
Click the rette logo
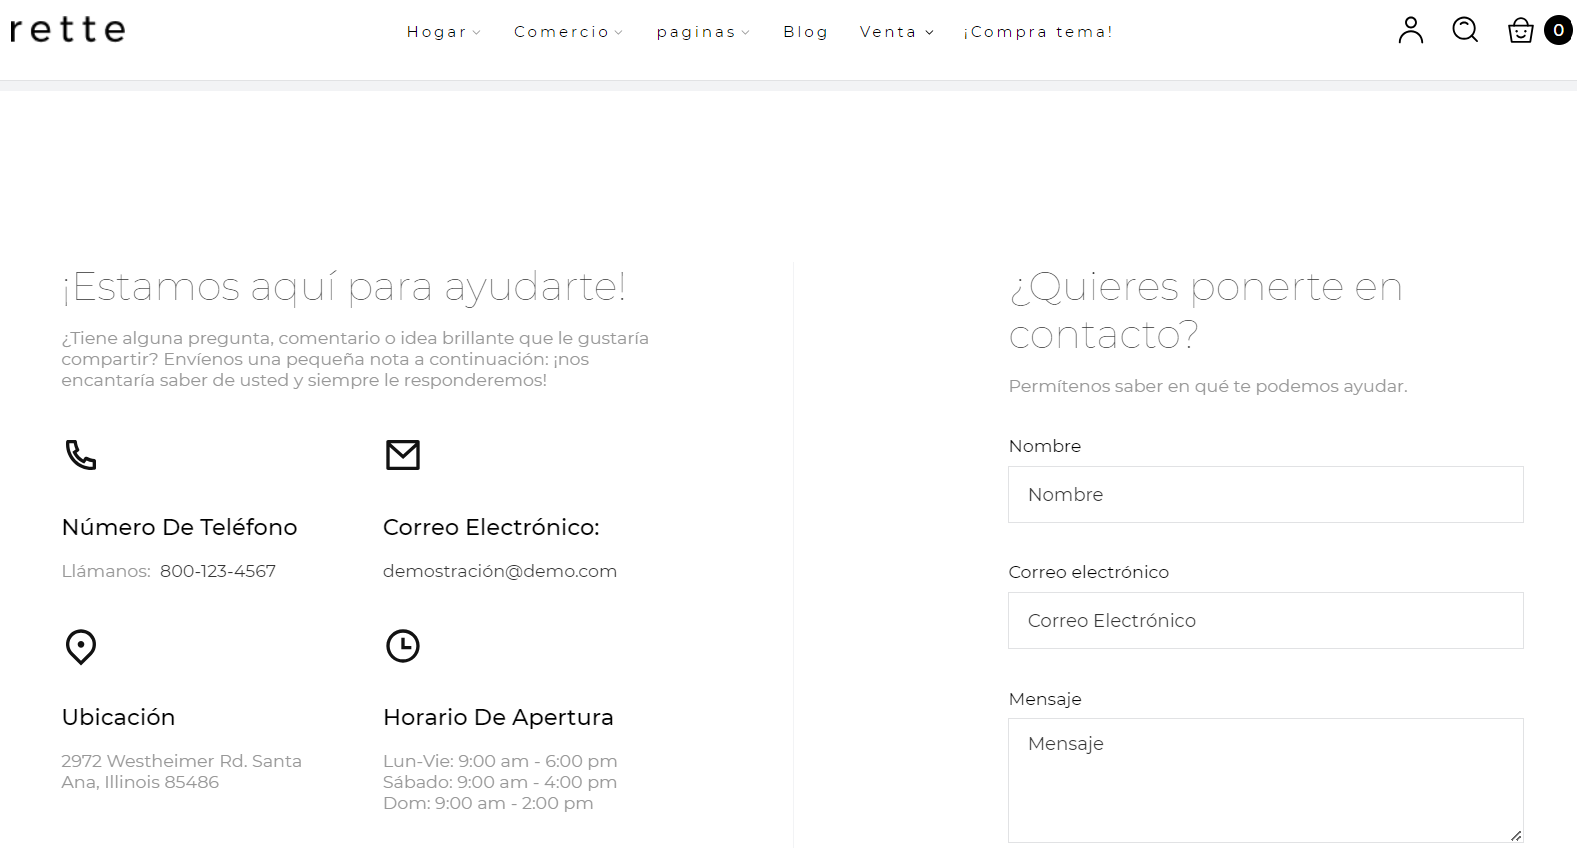(x=67, y=30)
